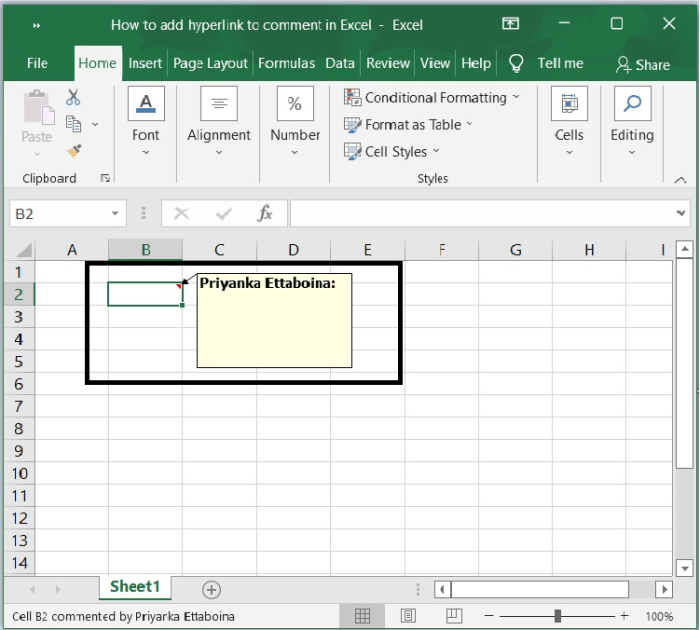700x630 pixels.
Task: Select the Format Painter brush icon
Action: [74, 150]
